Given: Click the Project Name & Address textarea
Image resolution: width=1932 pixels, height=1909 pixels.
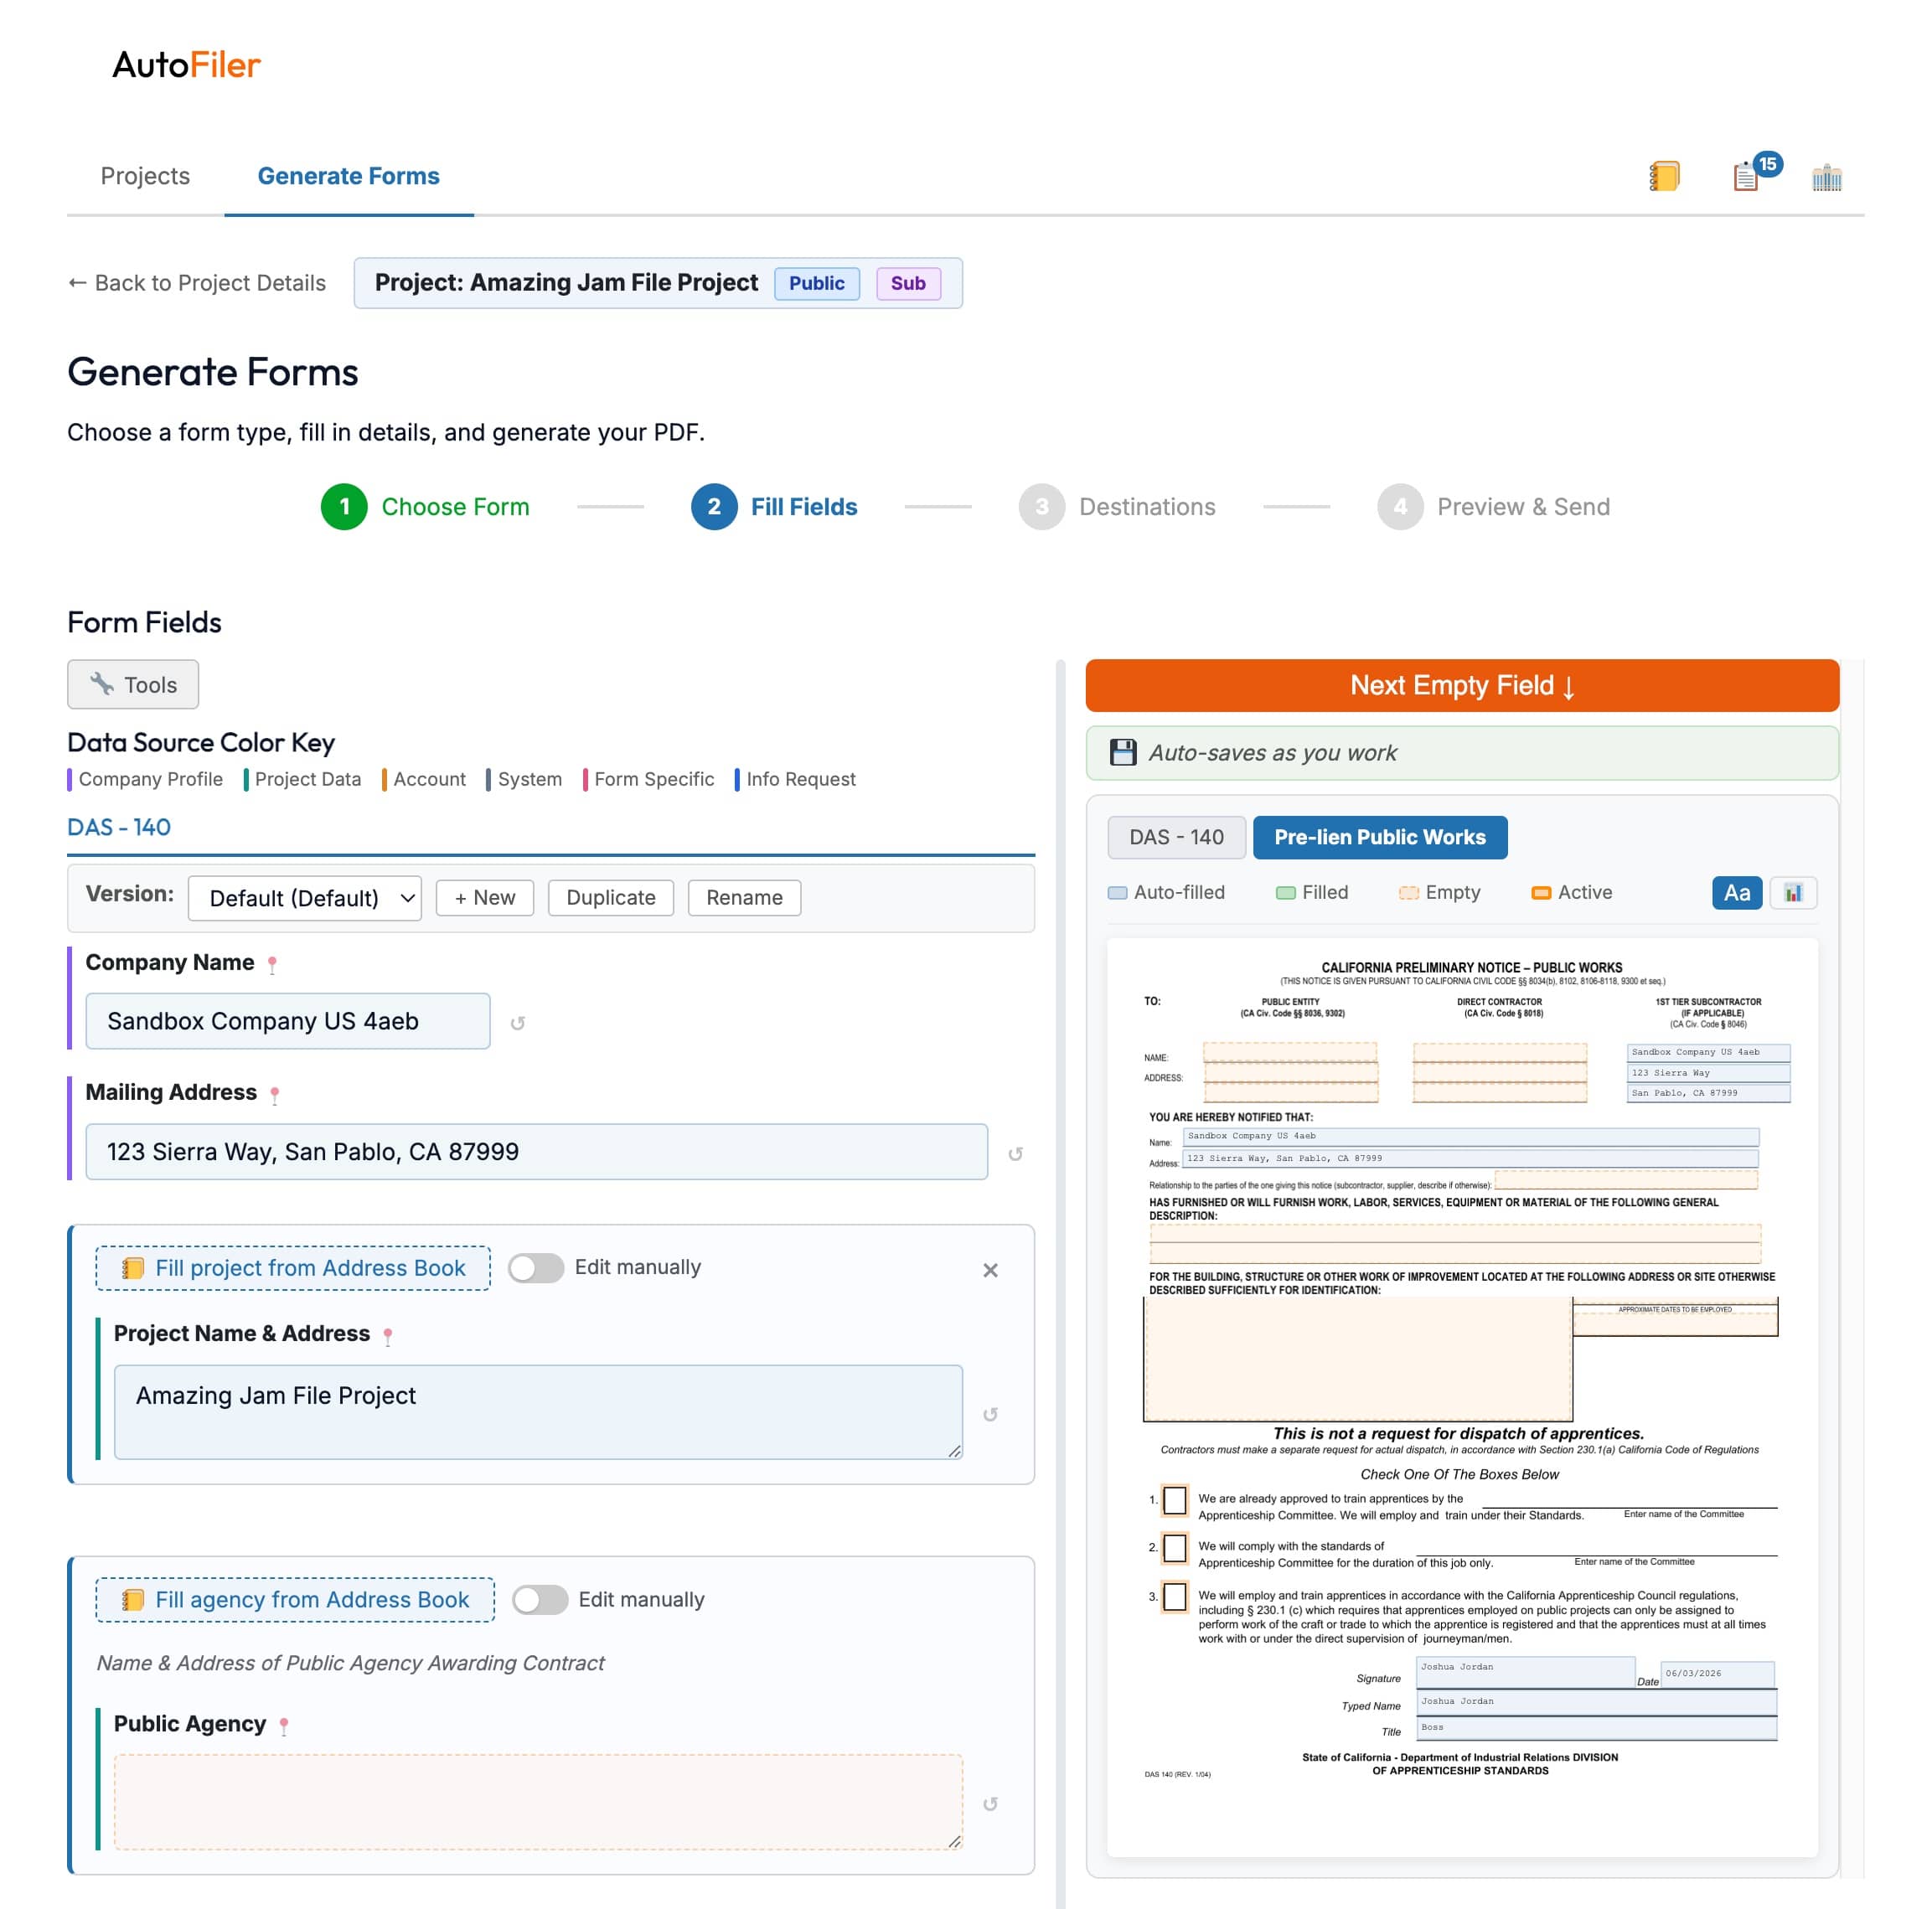Looking at the screenshot, I should (x=538, y=1412).
